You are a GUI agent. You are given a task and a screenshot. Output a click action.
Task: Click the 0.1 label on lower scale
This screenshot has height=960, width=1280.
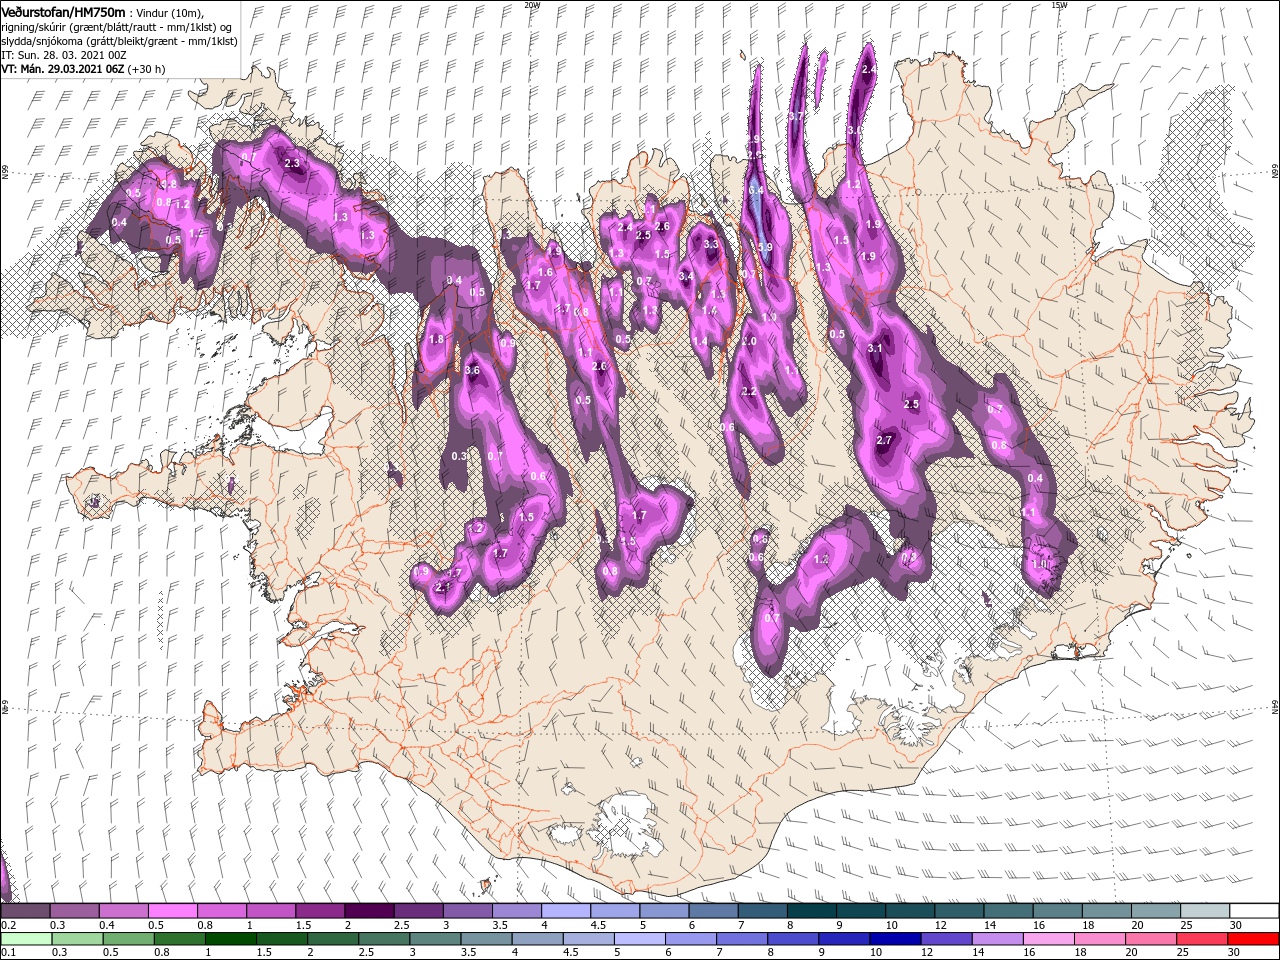point(8,953)
